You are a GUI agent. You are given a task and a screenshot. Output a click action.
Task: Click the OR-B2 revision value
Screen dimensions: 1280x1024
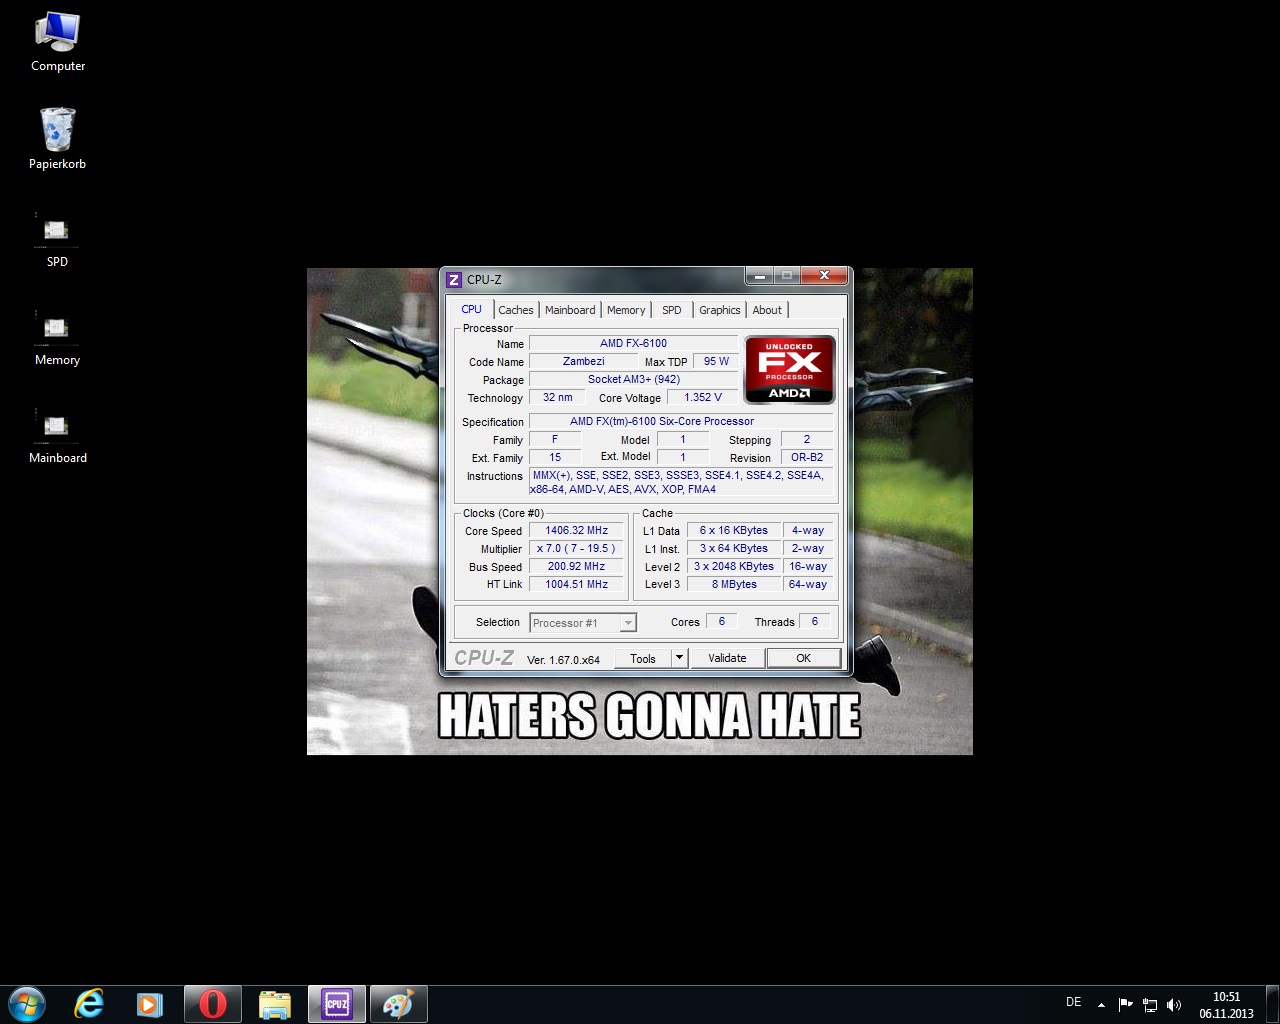(806, 457)
